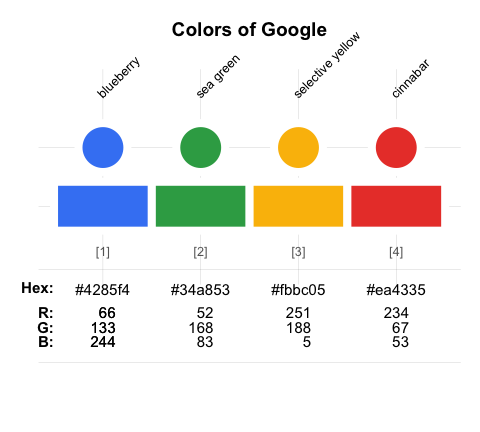The image size is (480, 432).
Task: Select the green rectangle swatch
Action: (200, 206)
